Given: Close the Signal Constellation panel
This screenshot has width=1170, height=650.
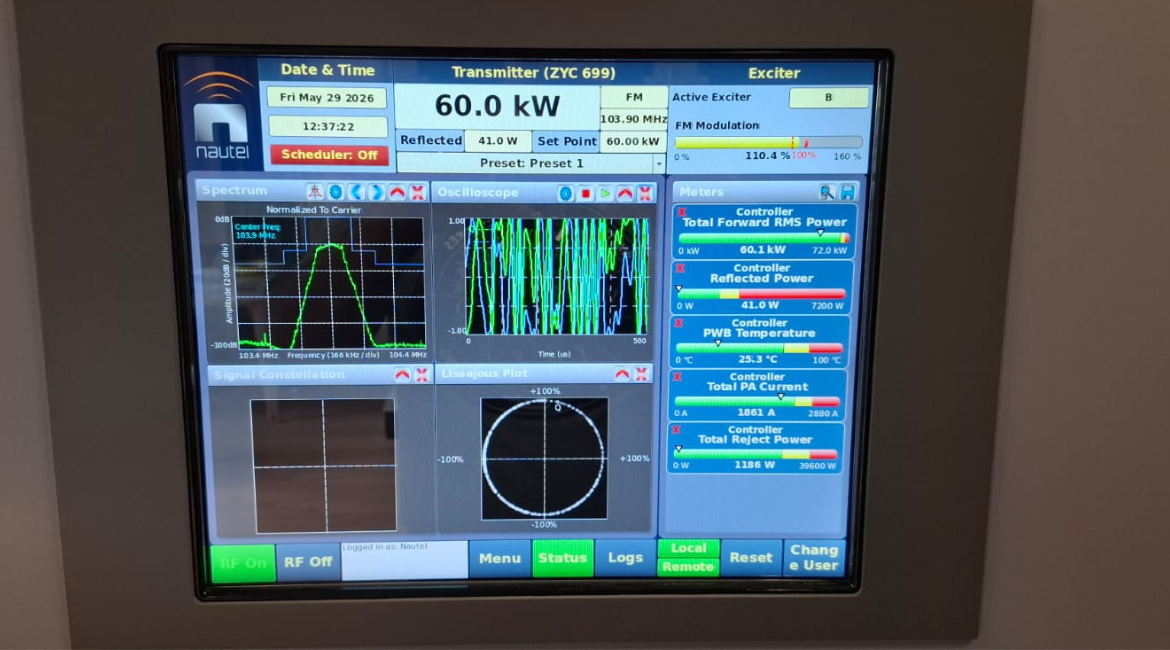Looking at the screenshot, I should [x=422, y=375].
